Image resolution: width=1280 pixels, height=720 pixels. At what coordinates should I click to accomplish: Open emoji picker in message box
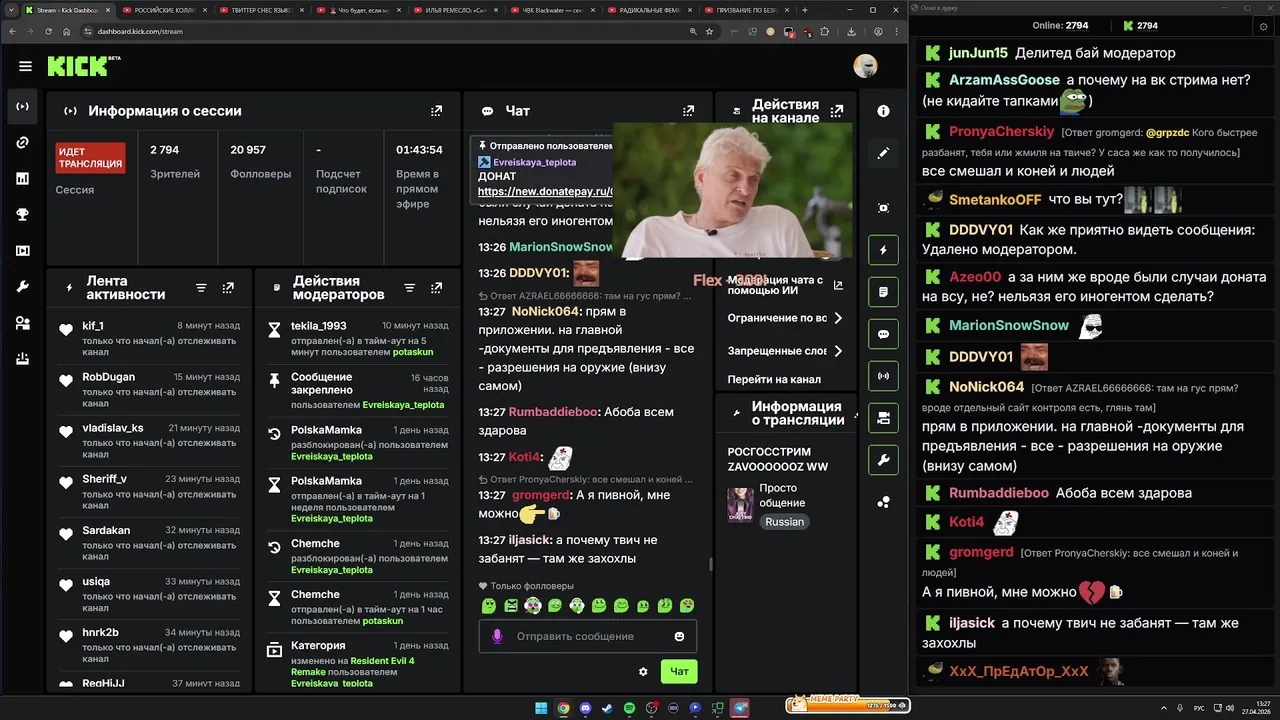[680, 636]
